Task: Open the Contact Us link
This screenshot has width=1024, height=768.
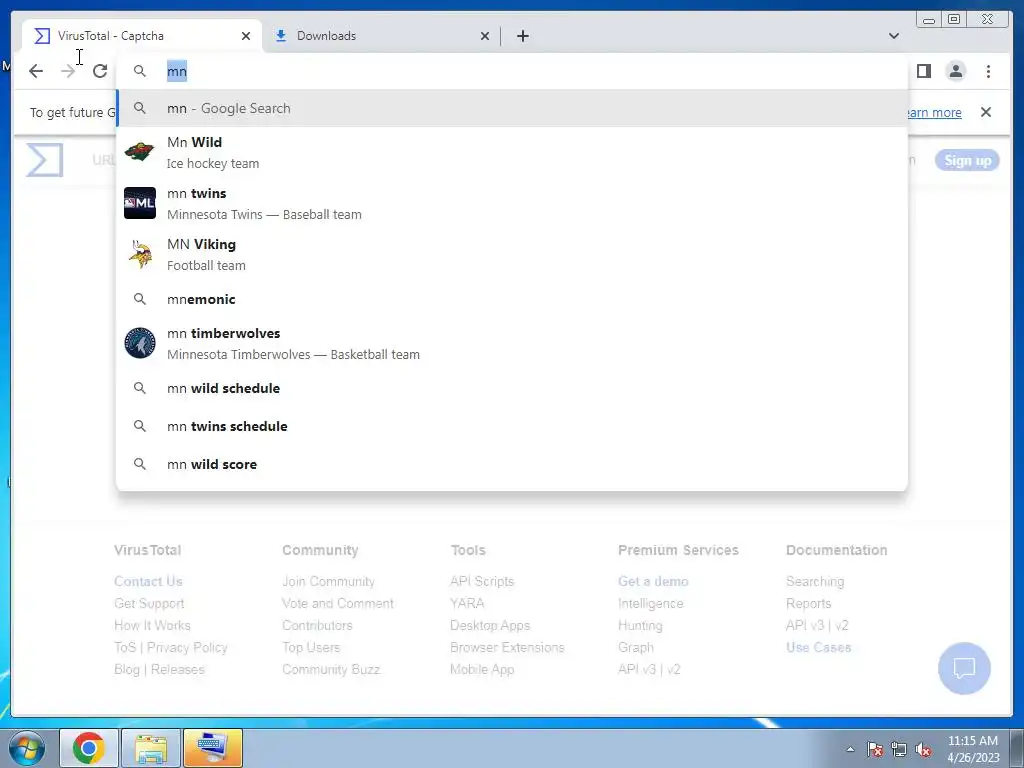Action: [x=148, y=581]
